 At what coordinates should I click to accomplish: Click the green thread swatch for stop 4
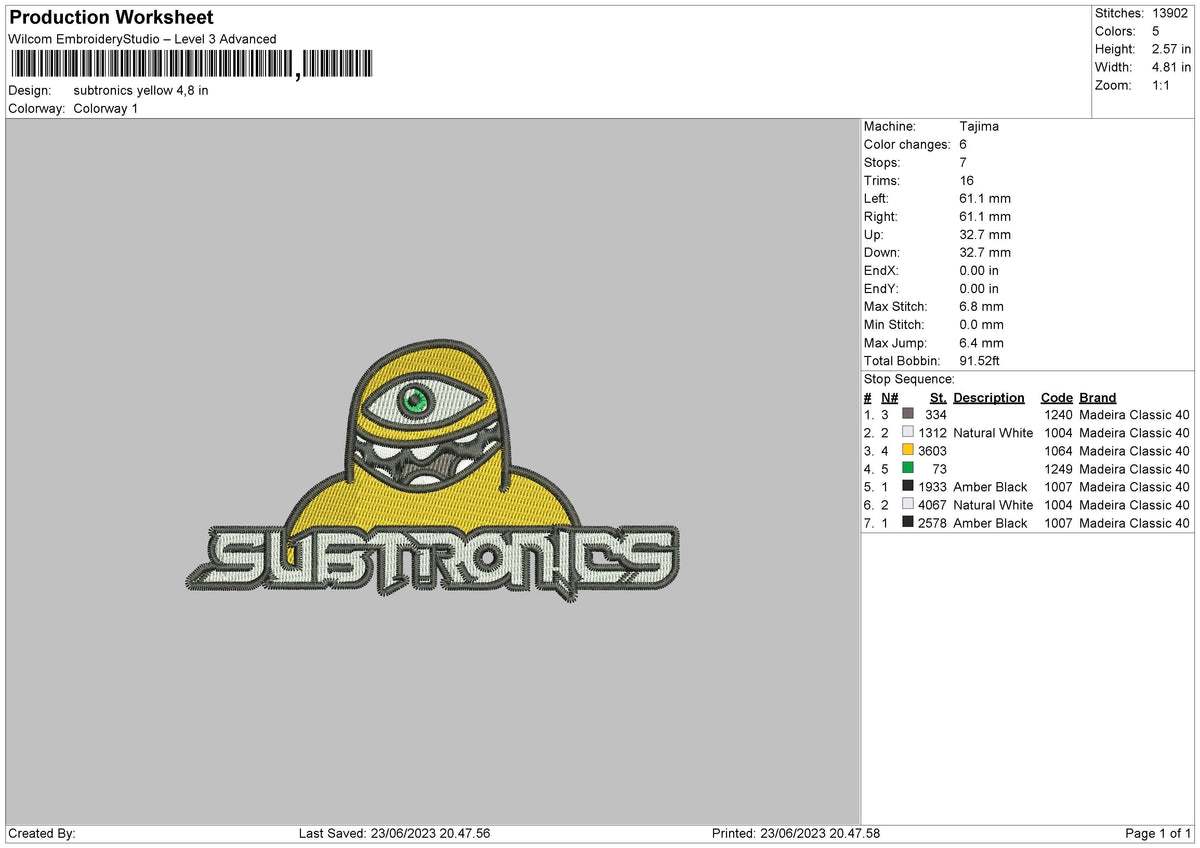tap(908, 469)
